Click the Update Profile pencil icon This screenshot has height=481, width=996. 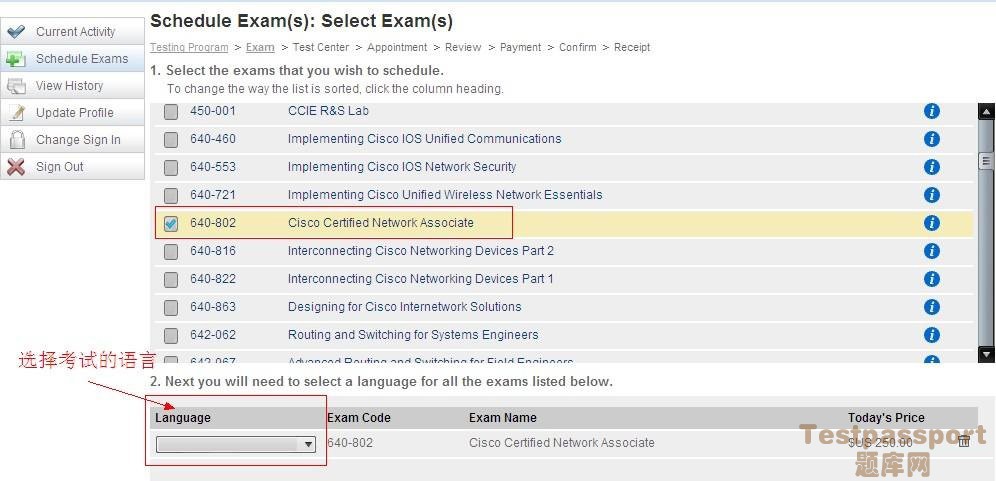point(17,112)
